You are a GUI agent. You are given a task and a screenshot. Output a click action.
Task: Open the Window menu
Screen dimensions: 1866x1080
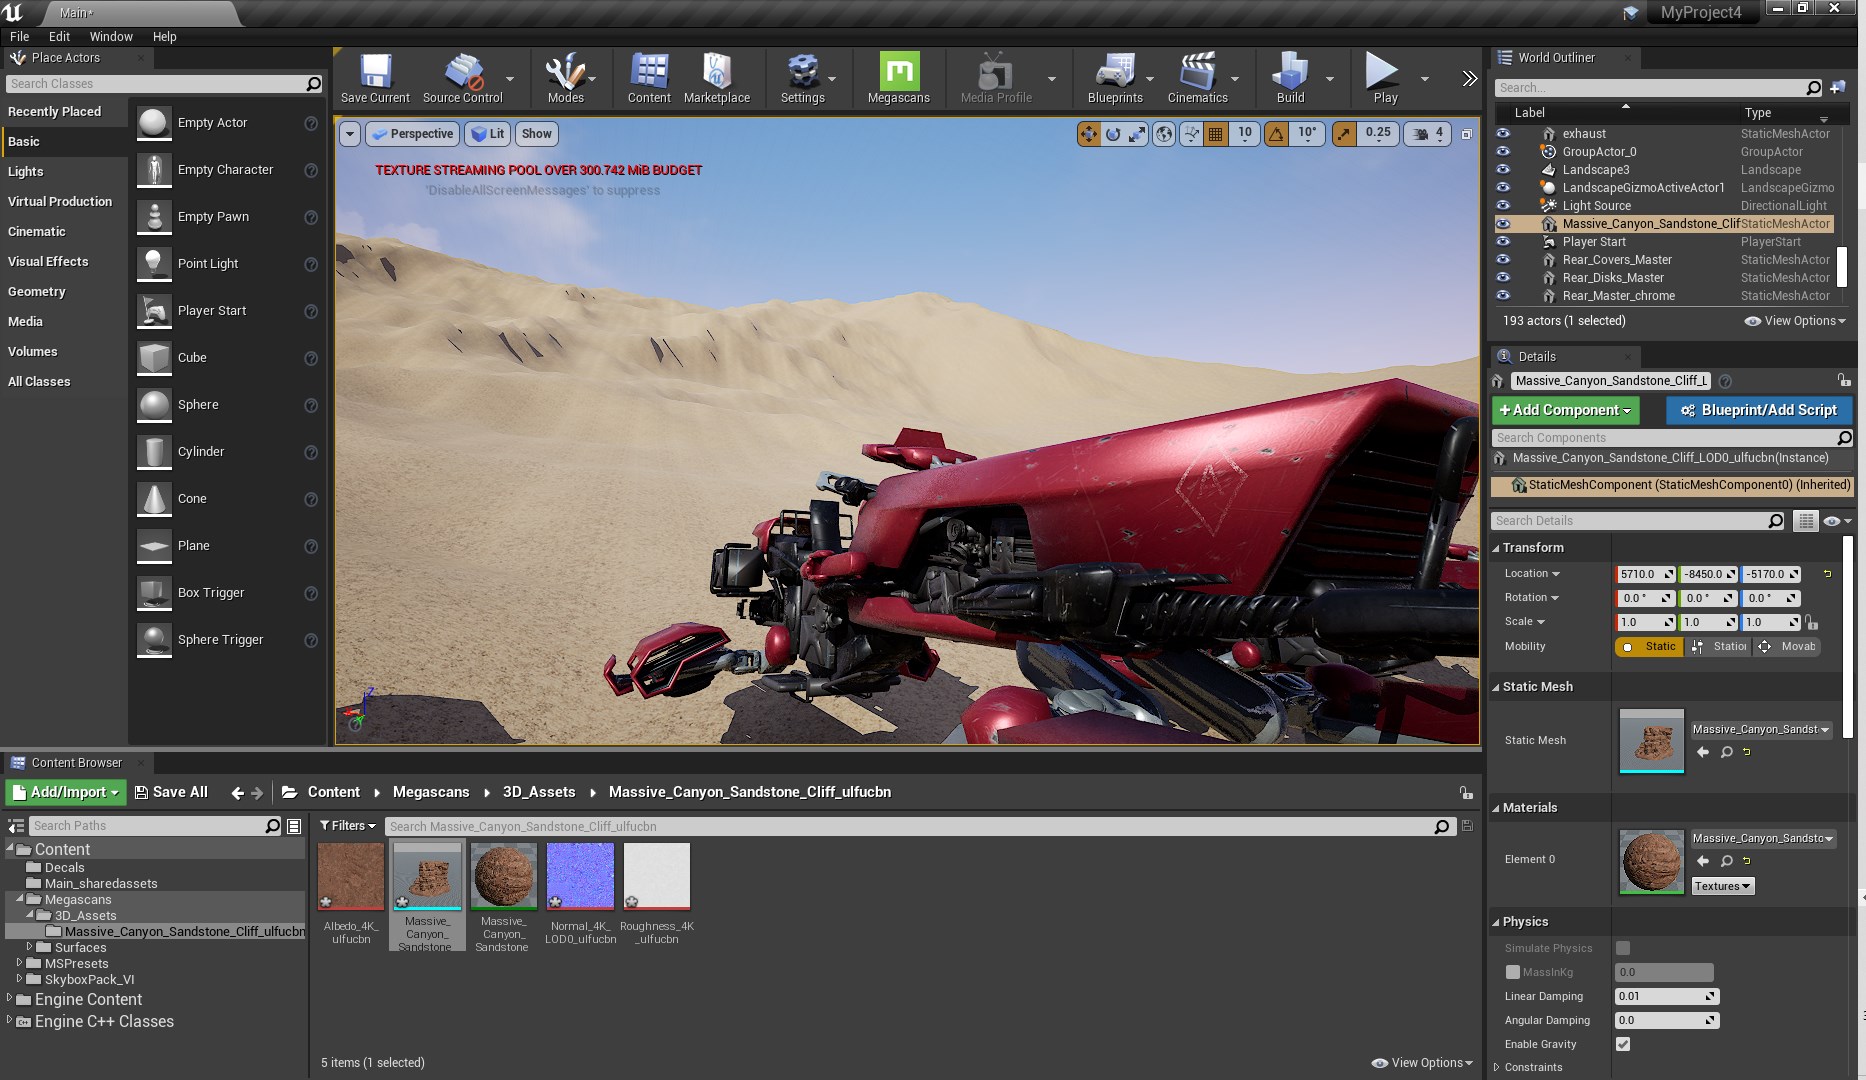[111, 36]
